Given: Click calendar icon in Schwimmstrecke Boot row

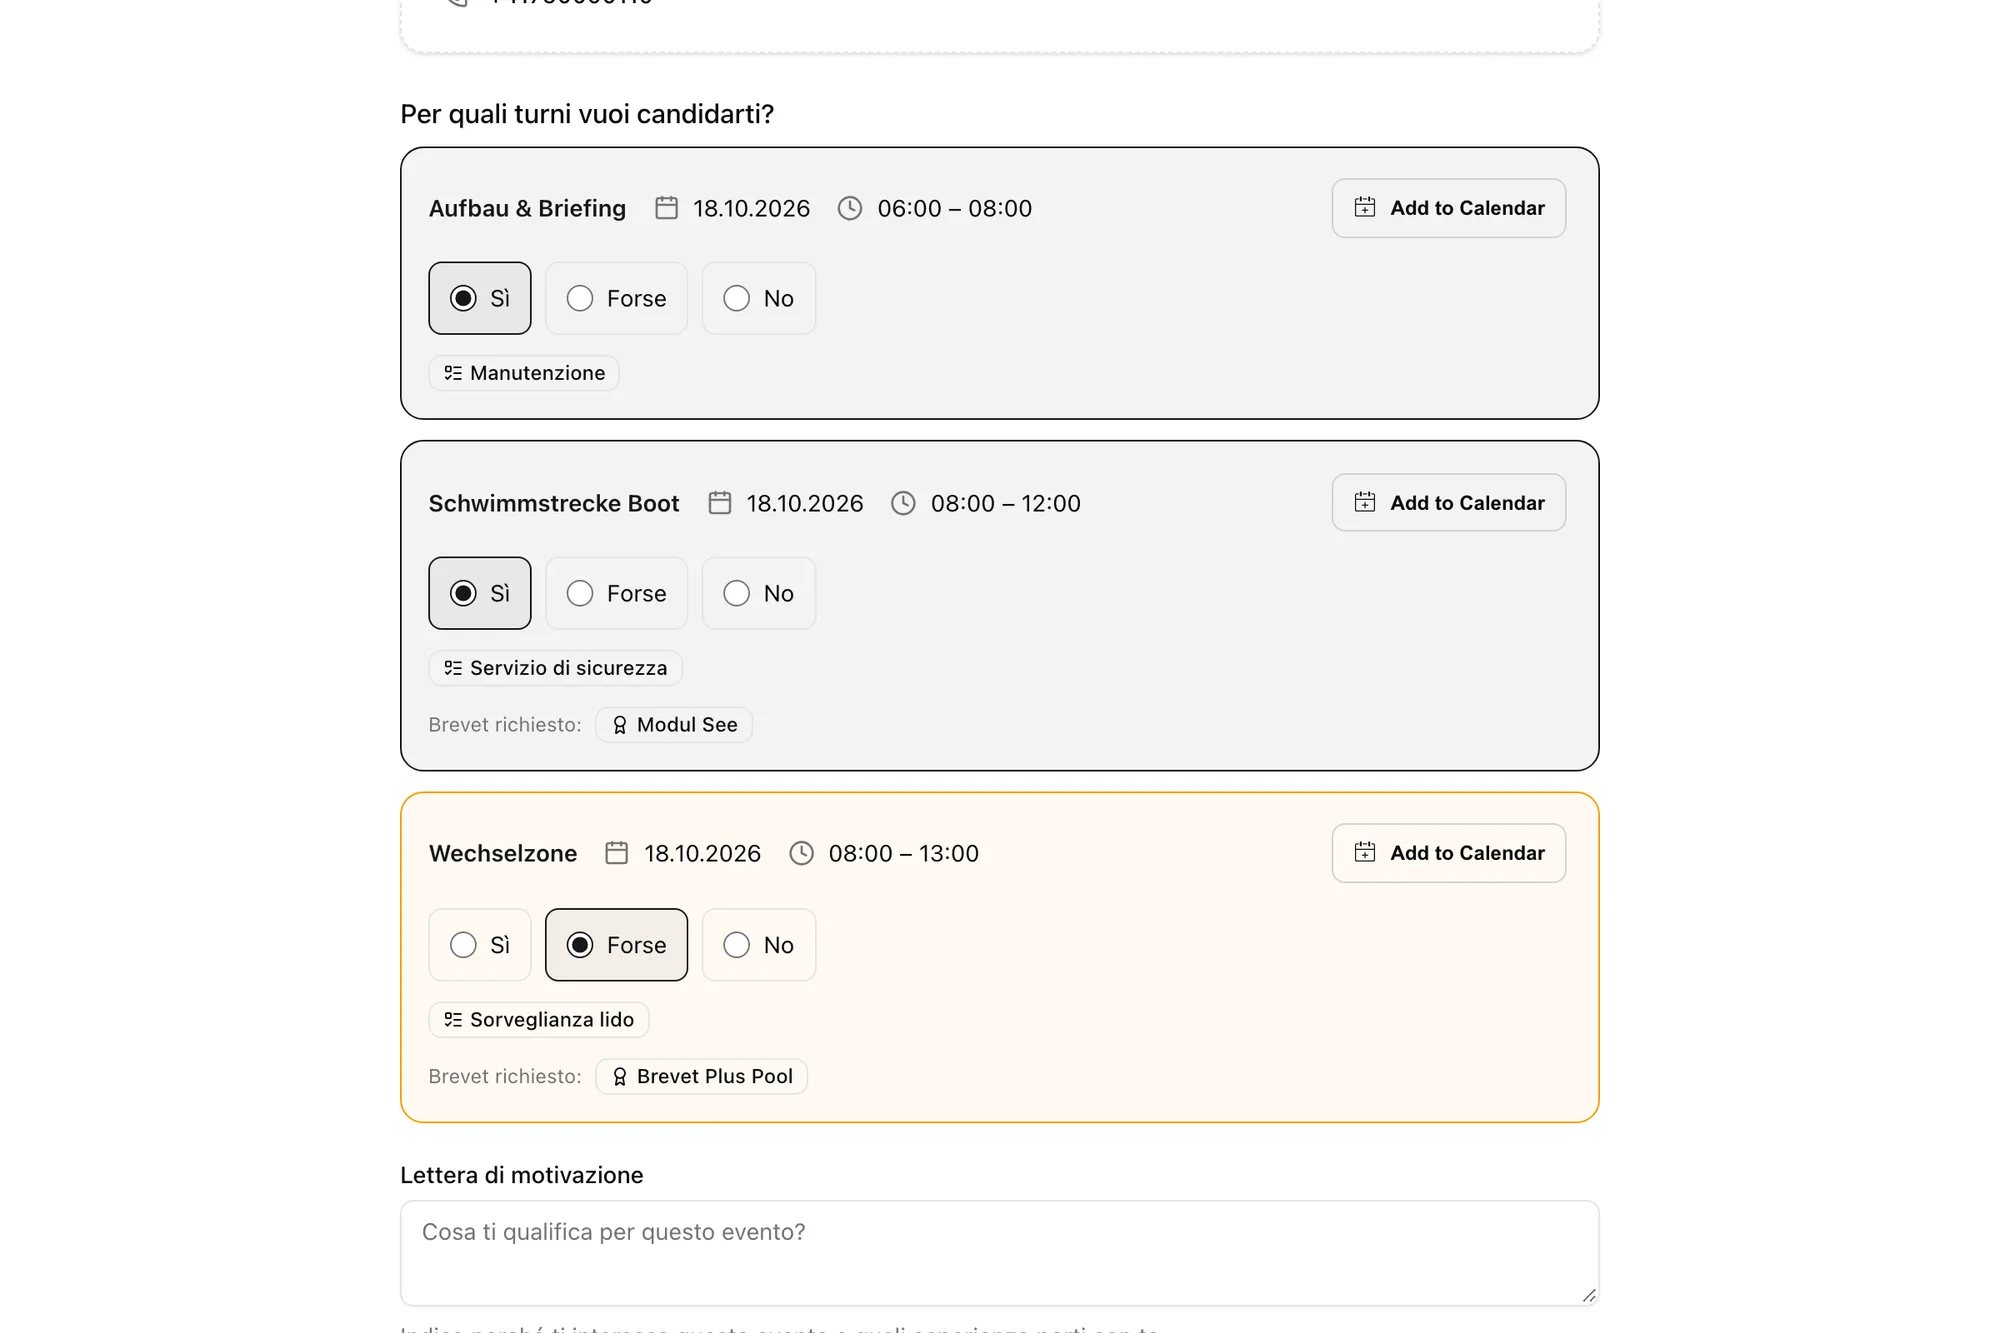Looking at the screenshot, I should [x=720, y=503].
